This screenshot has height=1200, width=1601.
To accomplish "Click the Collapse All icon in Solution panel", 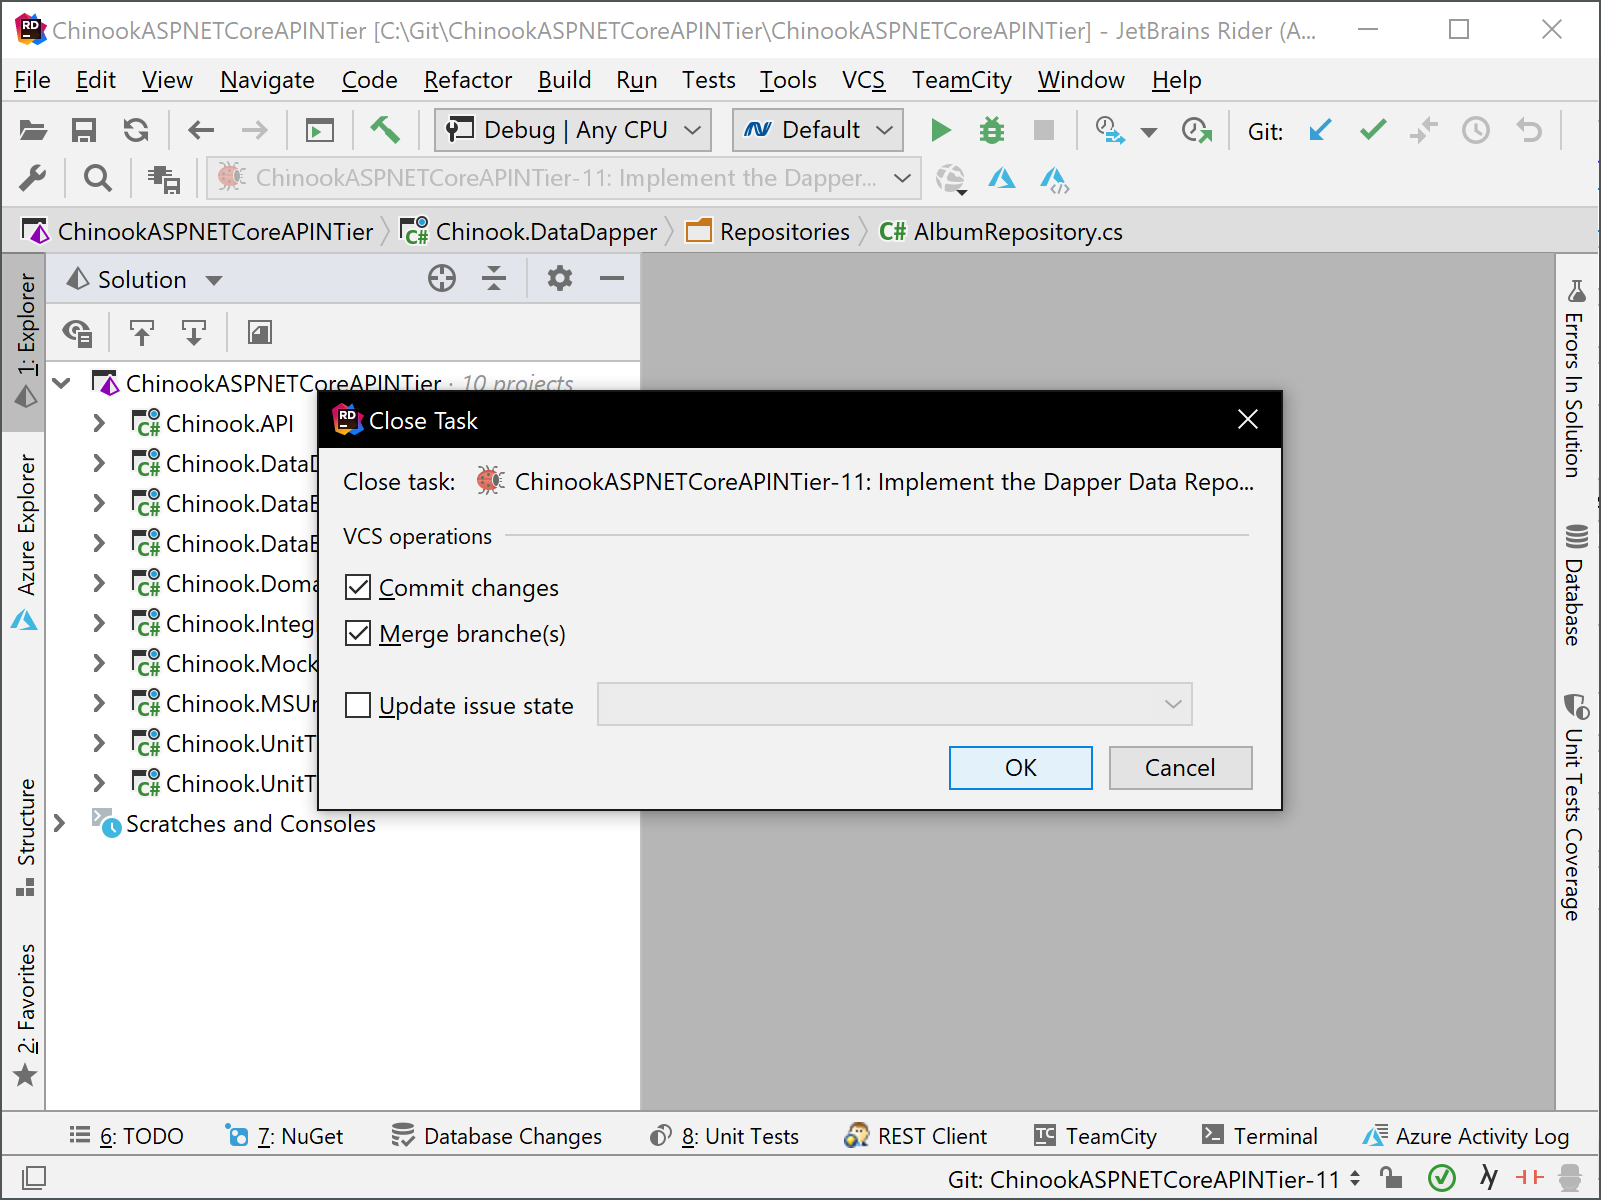I will click(494, 278).
